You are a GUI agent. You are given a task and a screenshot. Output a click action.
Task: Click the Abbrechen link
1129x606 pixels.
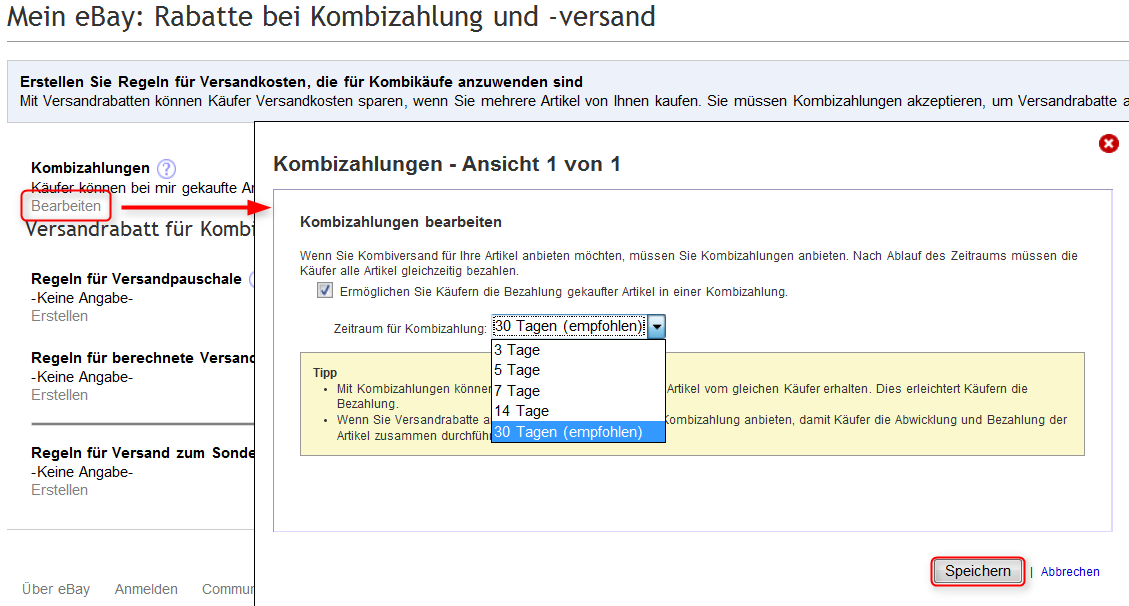[1070, 571]
